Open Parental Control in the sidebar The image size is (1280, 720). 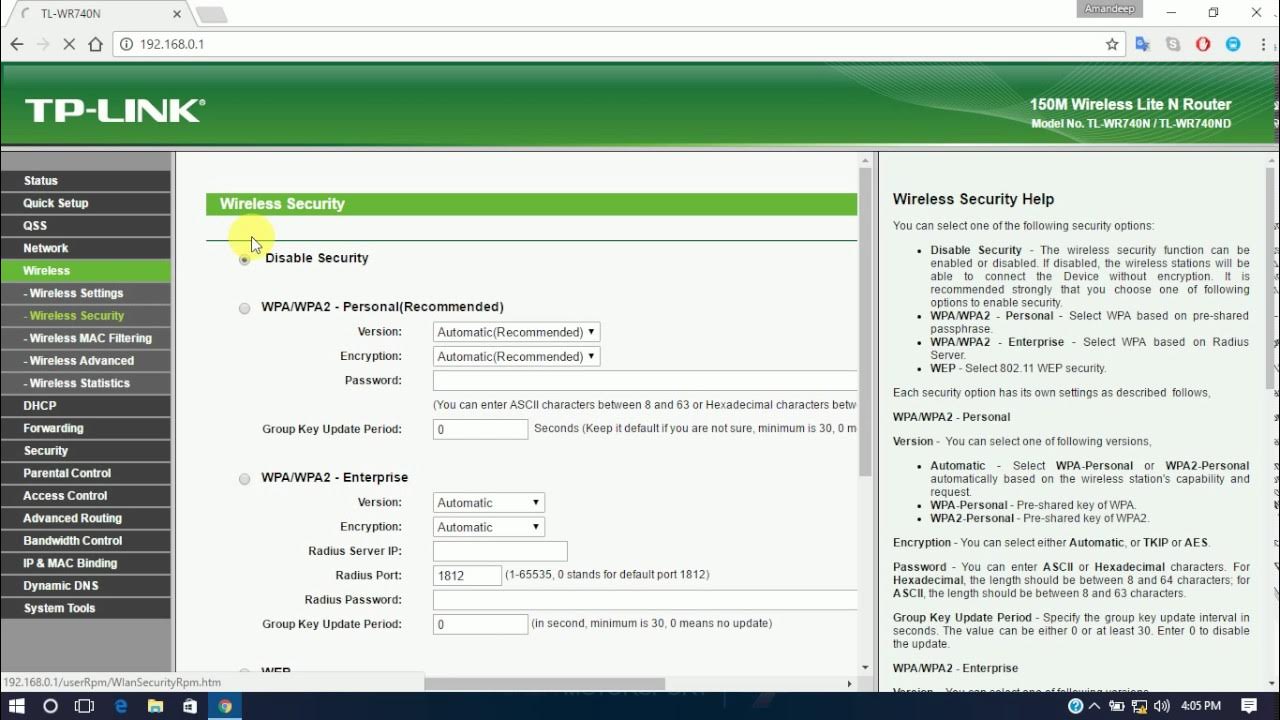[86, 473]
